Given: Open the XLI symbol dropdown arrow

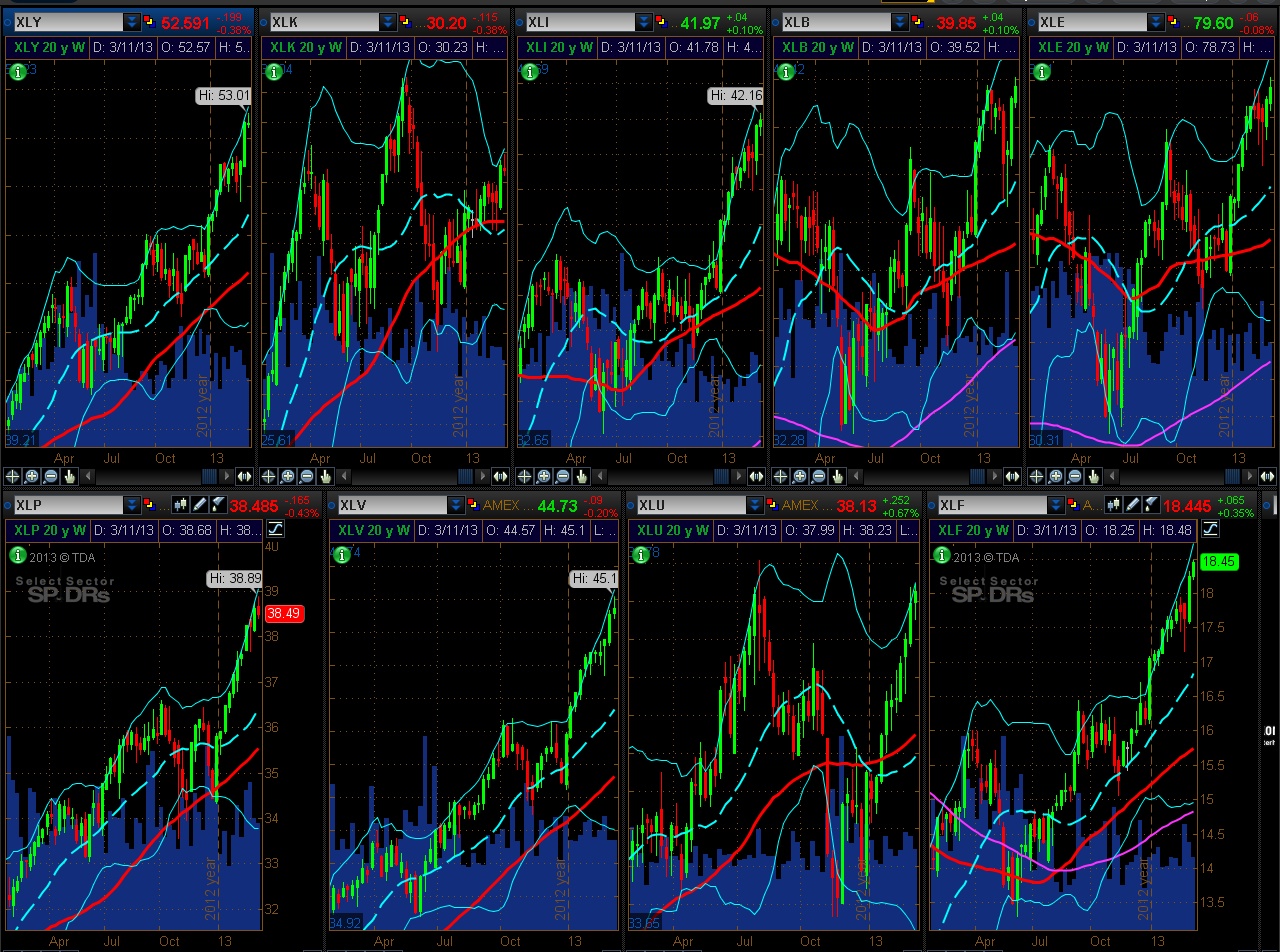Looking at the screenshot, I should click(644, 22).
